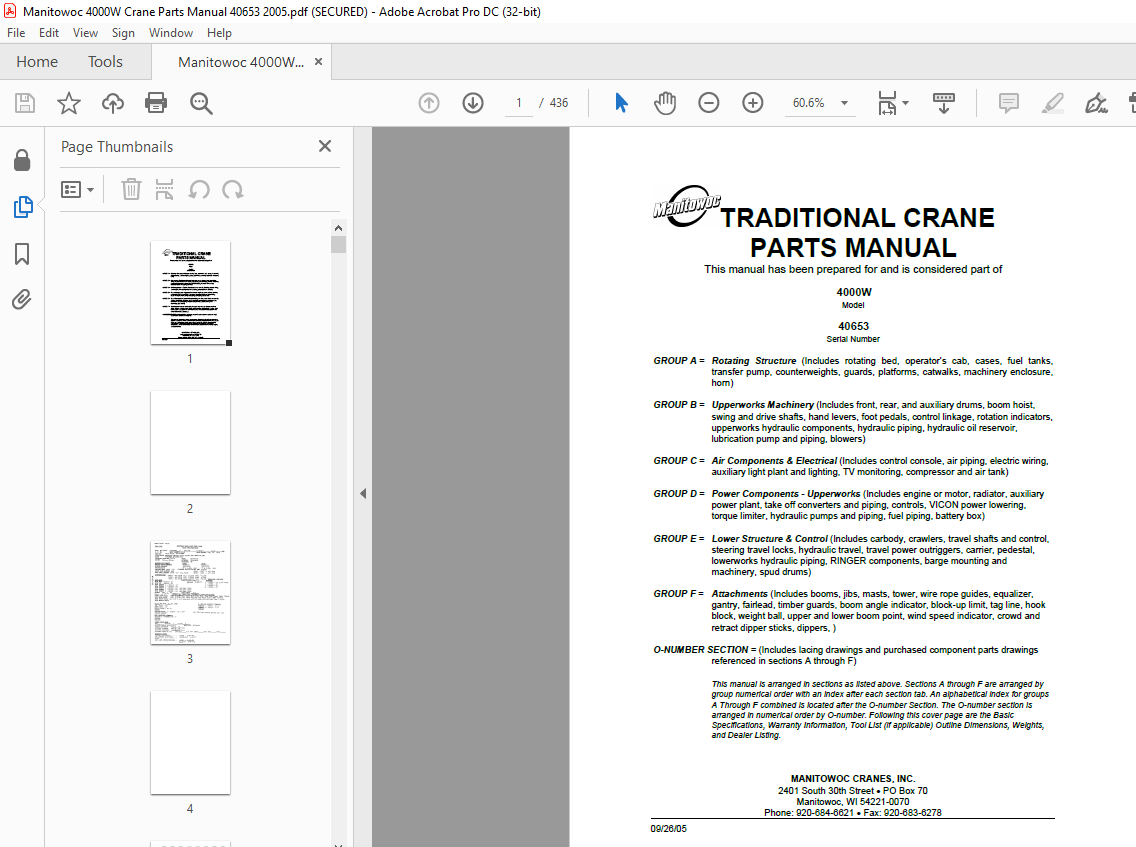The width and height of the screenshot is (1136, 847).
Task: Click the Insert pages icon in the thumbnails toolbar
Action: click(164, 190)
